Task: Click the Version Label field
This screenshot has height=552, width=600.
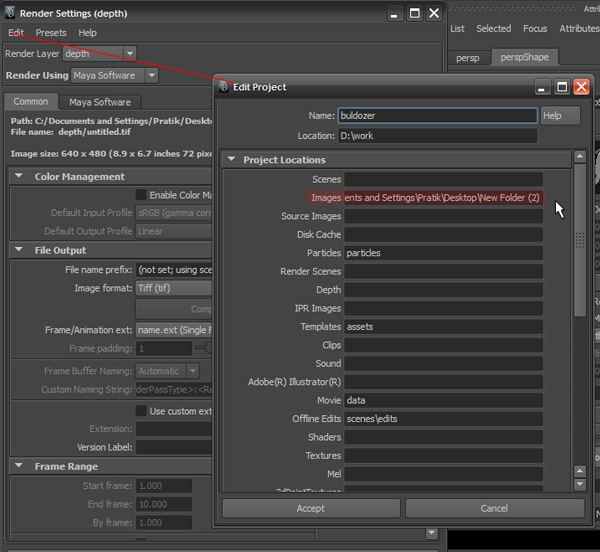Action: (174, 447)
